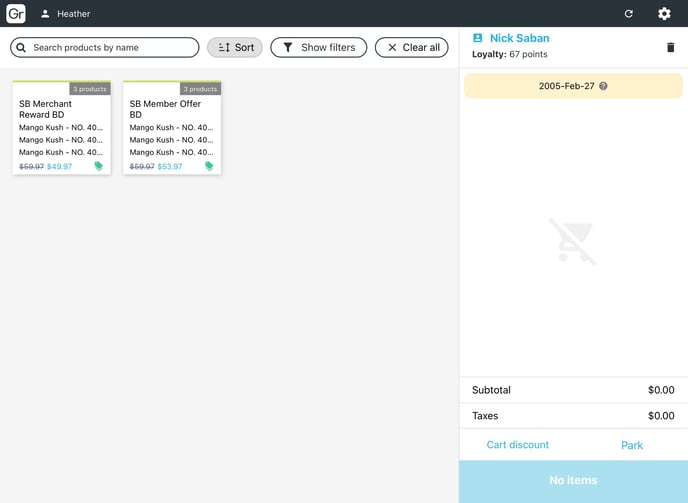
Task: Click discount tag on SB Member Offer BD
Action: coord(209,166)
